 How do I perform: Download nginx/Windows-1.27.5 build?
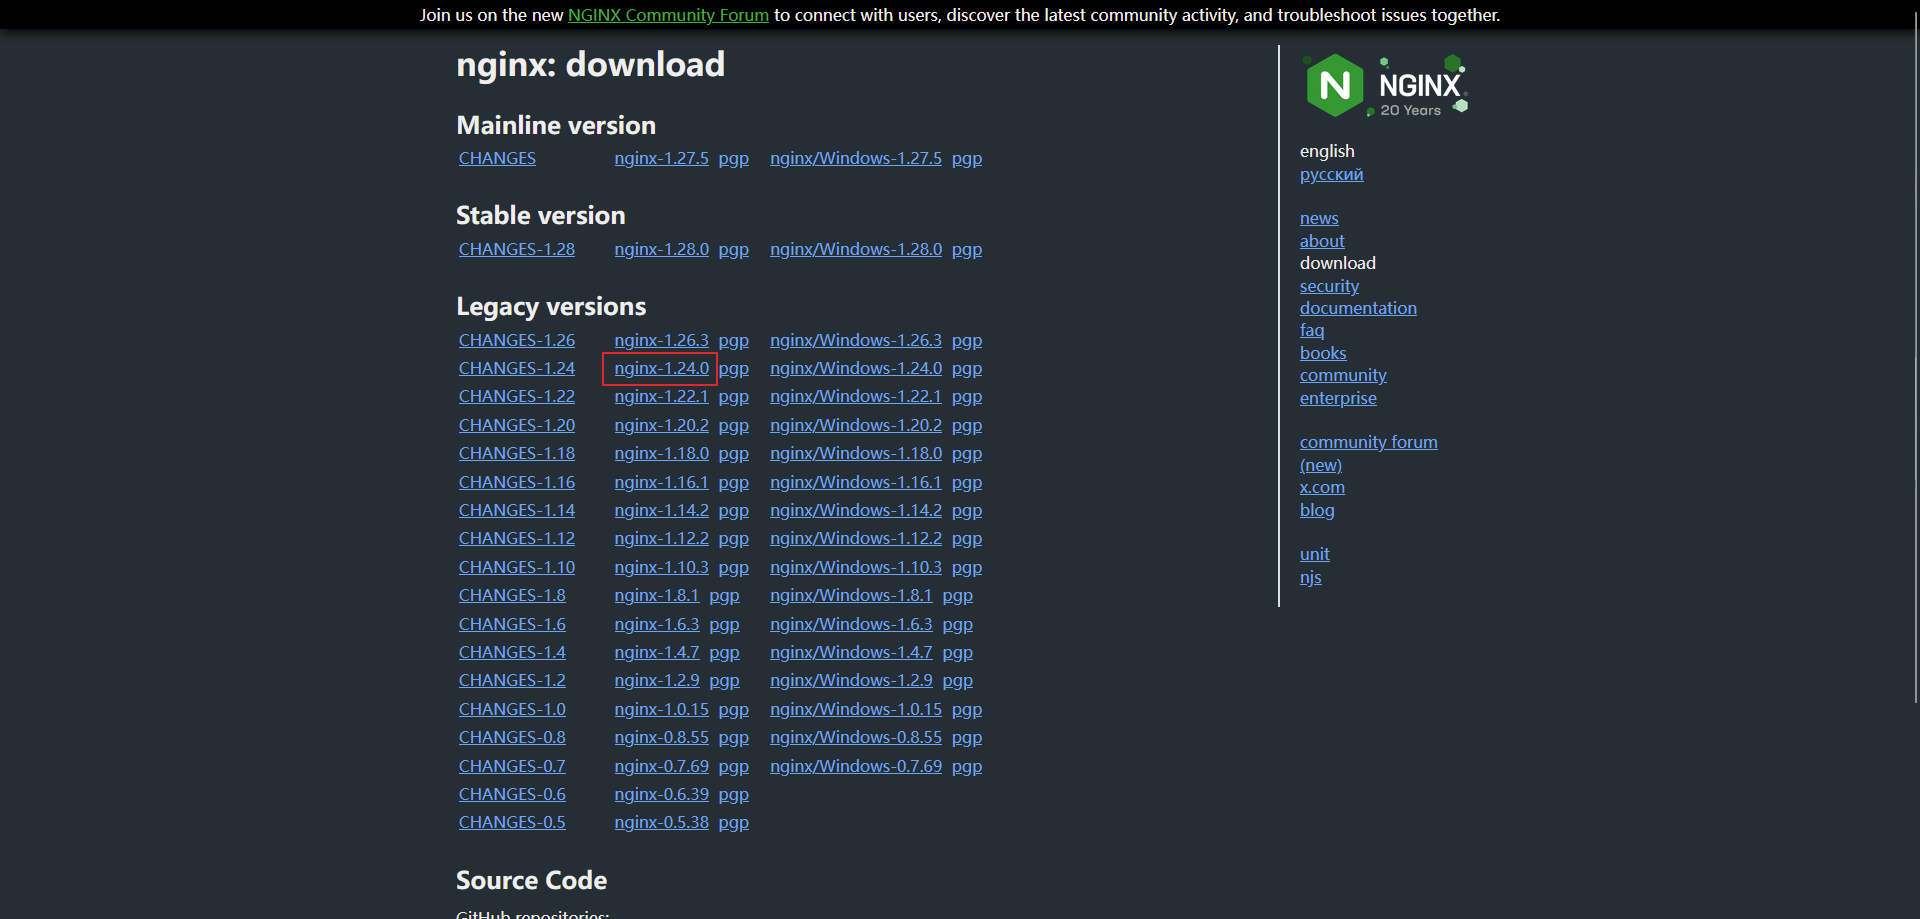point(856,158)
